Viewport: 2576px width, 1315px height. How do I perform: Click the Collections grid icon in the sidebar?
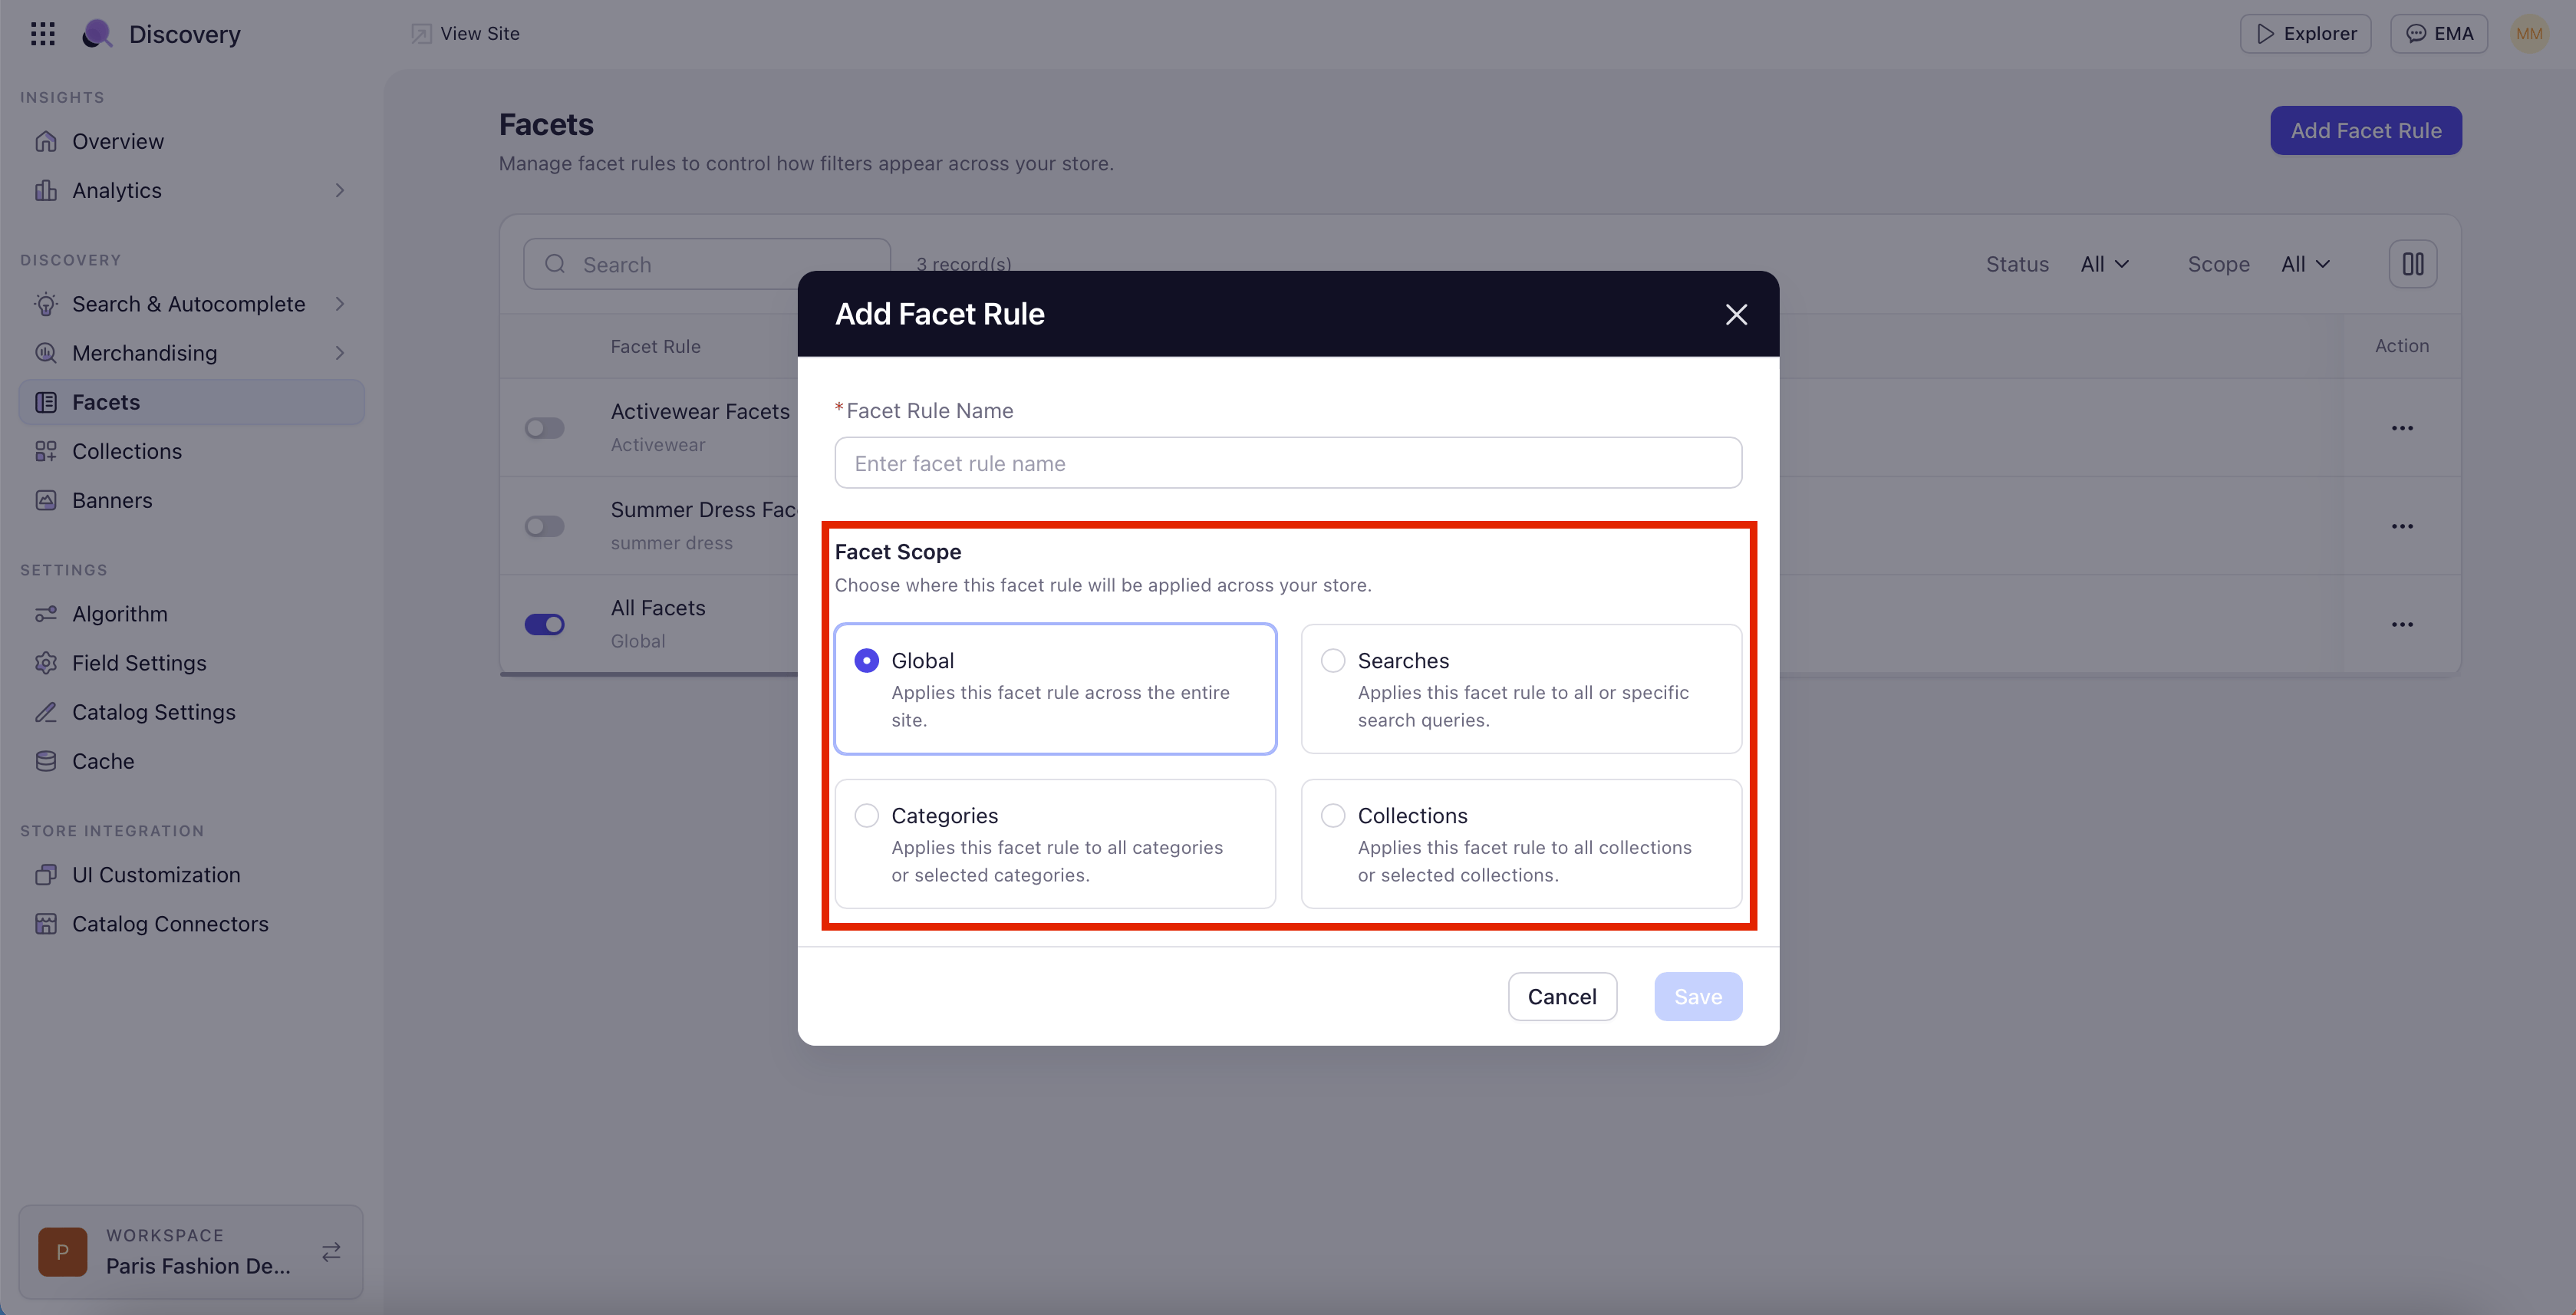click(x=46, y=451)
